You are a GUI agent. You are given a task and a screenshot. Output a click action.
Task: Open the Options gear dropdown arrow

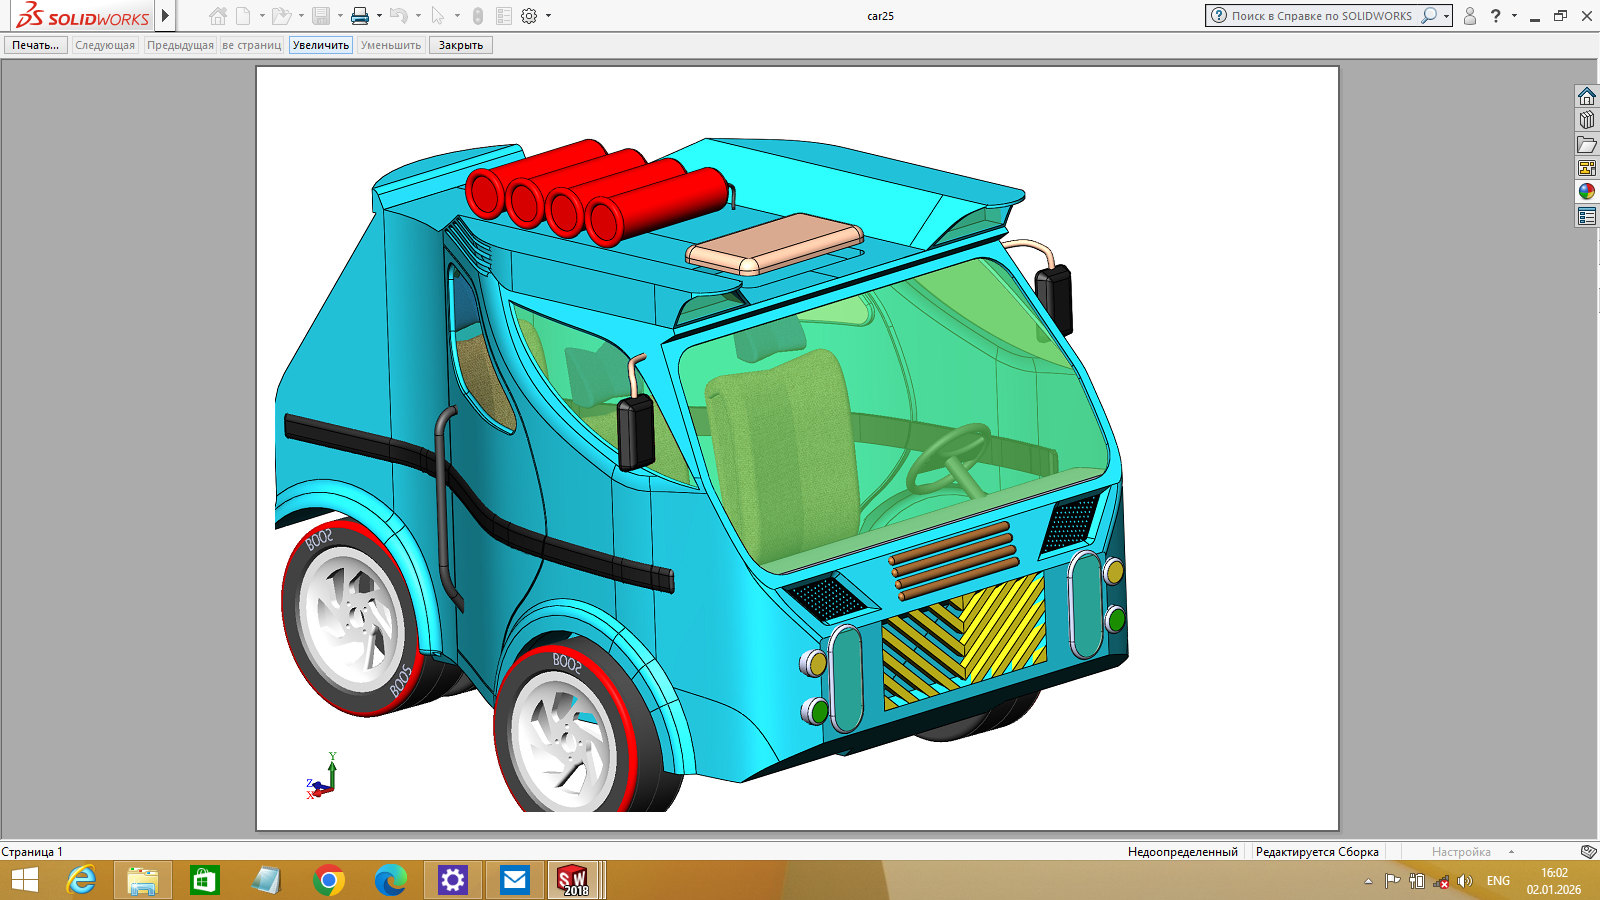(548, 16)
